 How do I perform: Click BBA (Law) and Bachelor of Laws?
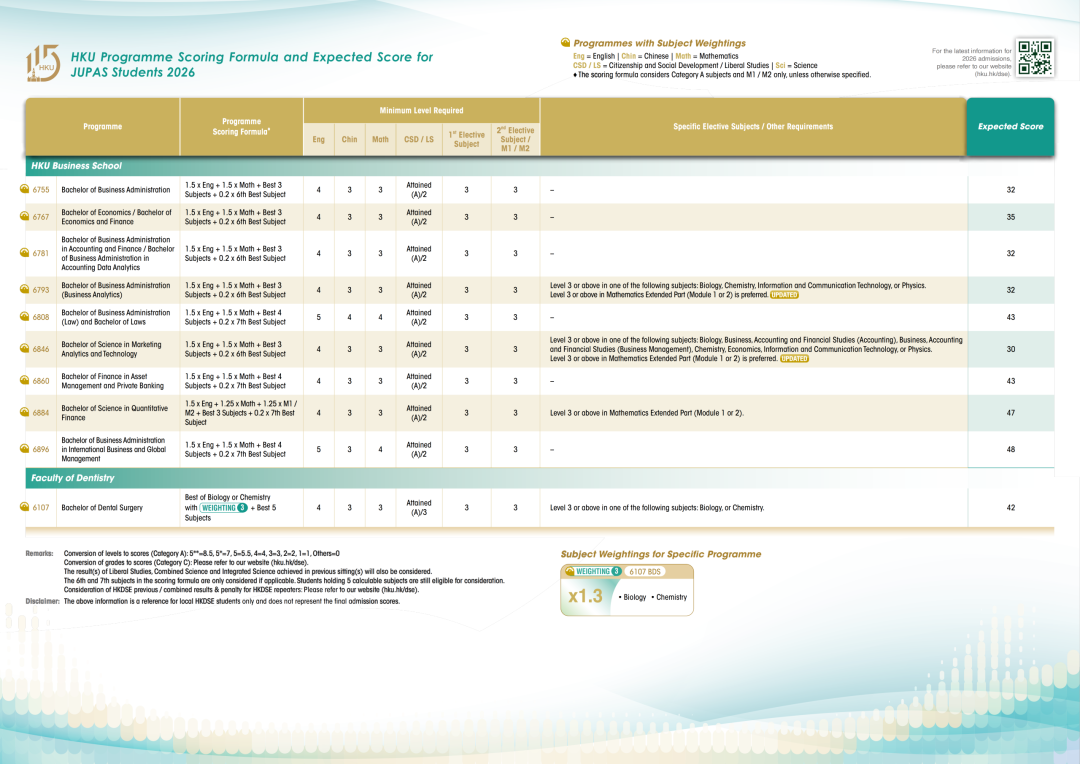pyautogui.click(x=116, y=318)
